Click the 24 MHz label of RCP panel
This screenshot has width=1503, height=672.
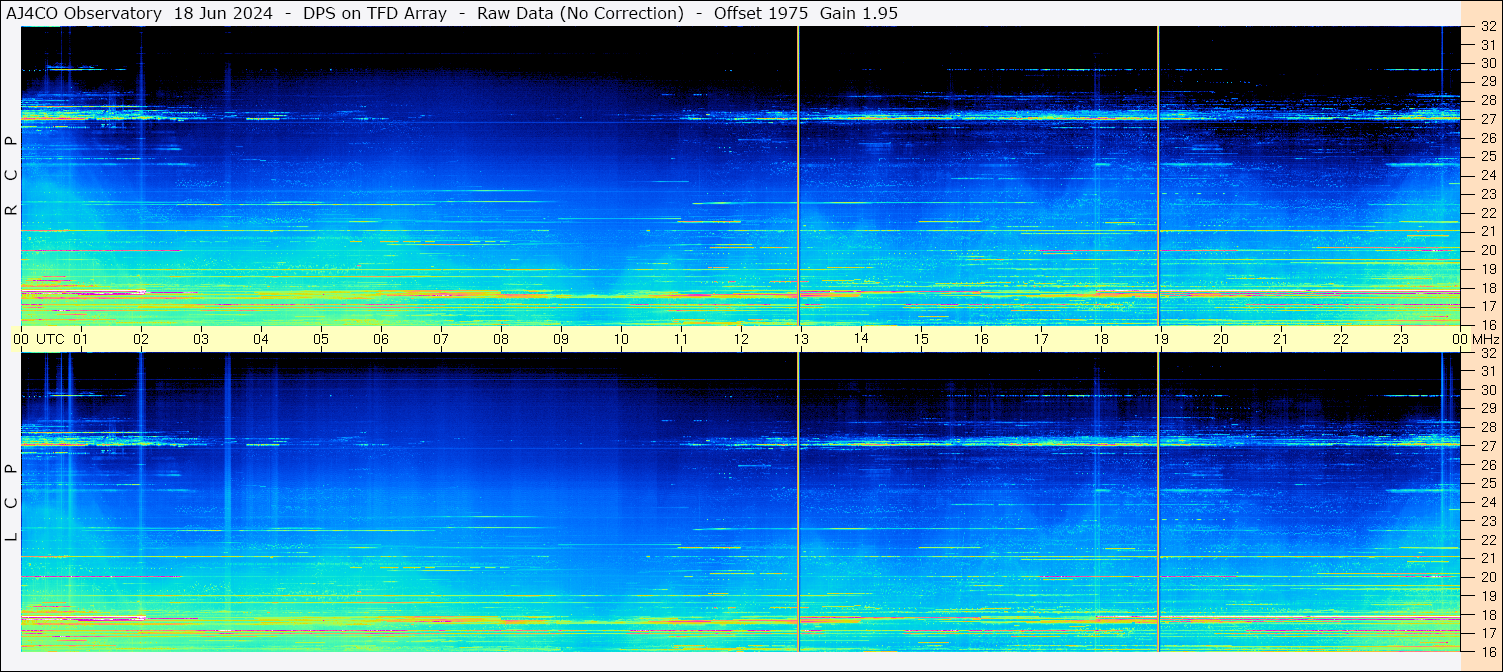coord(1487,176)
